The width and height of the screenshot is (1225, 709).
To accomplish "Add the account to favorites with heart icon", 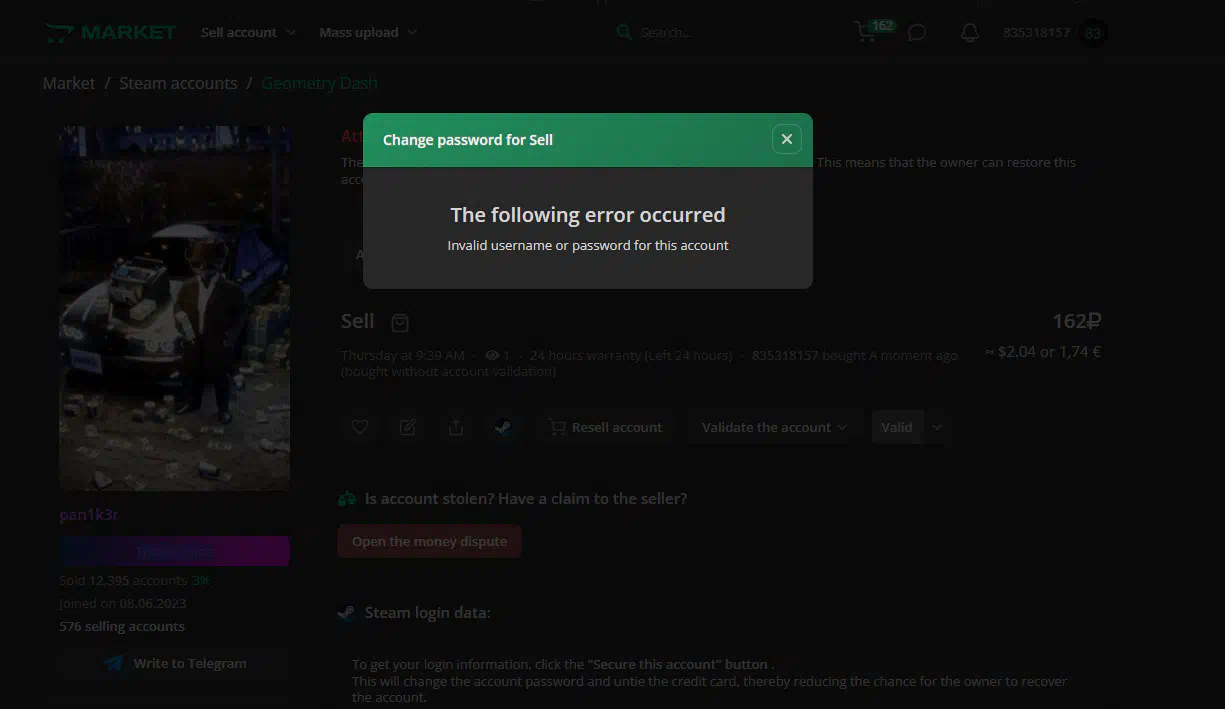I will [x=360, y=427].
